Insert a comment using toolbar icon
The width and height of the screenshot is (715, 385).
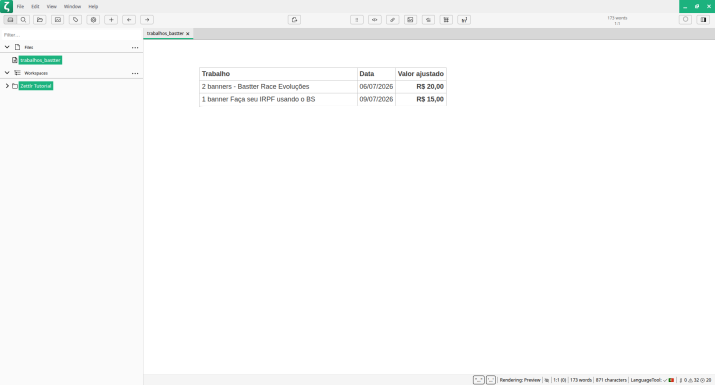[428, 20]
